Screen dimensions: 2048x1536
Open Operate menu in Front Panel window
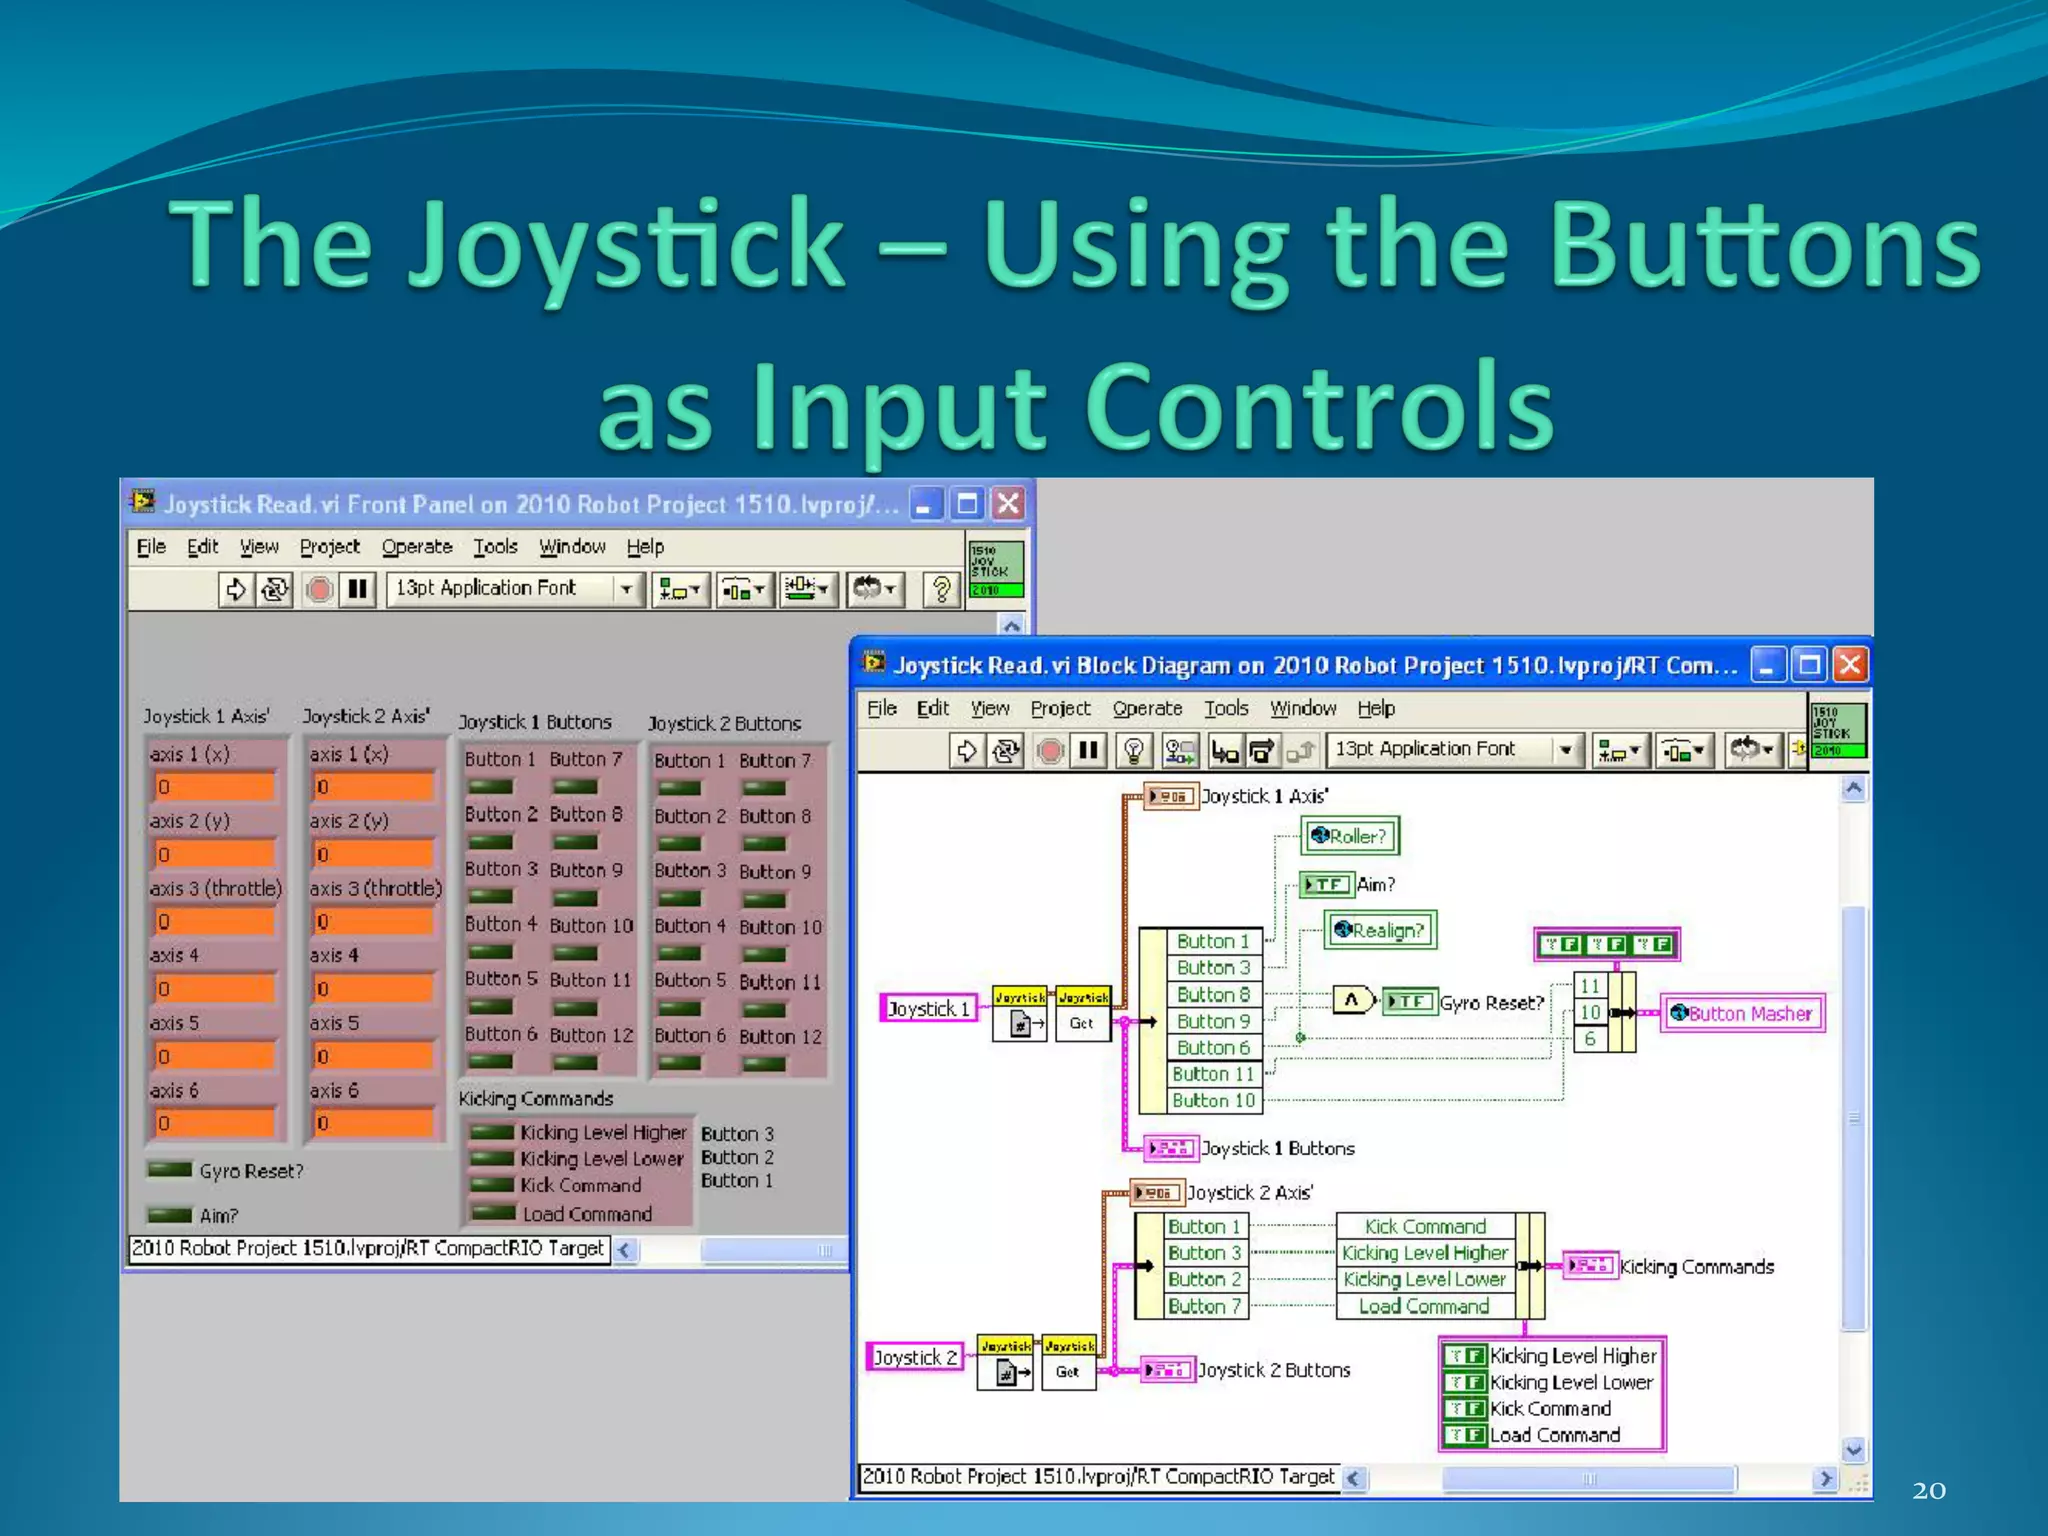417,547
